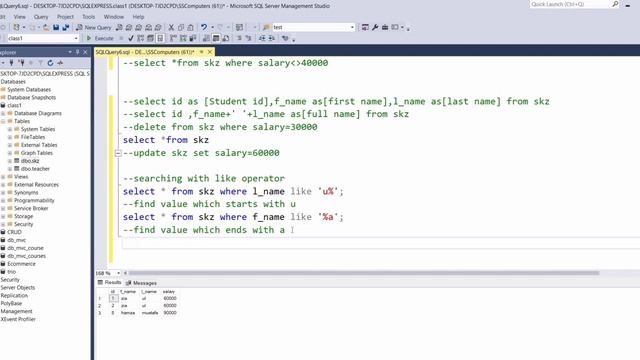
Task: Click the Save file icon
Action: 56,27
